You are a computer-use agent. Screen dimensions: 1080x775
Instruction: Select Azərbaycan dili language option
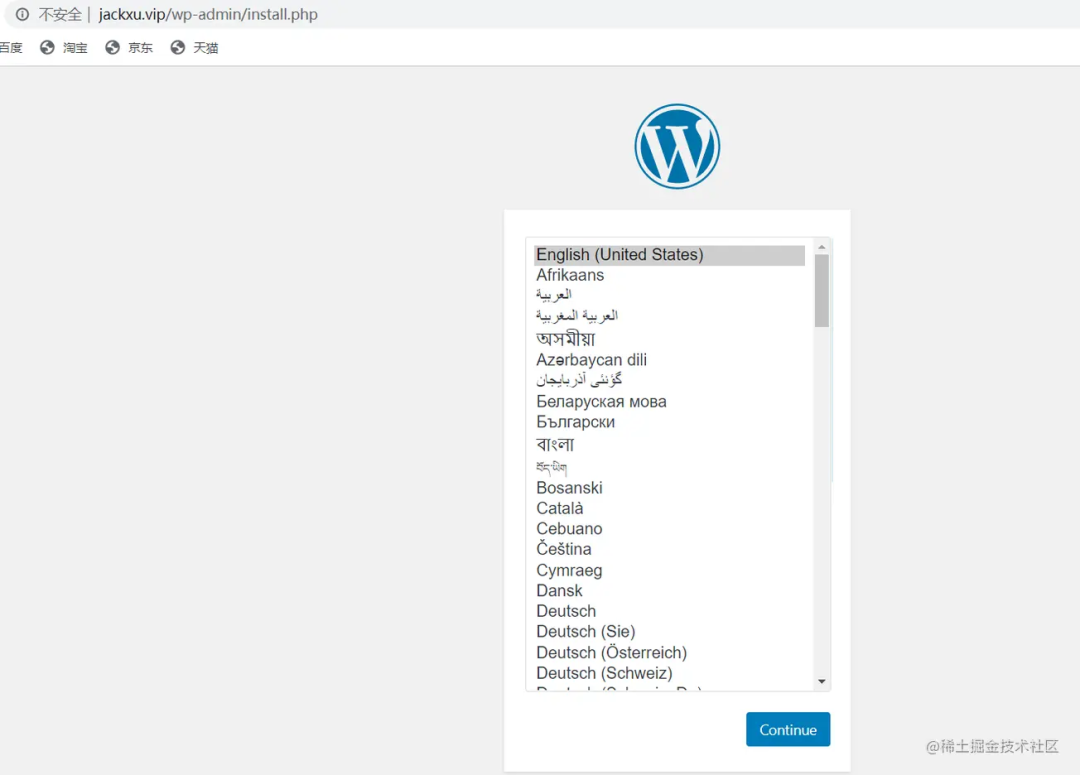tap(591, 360)
